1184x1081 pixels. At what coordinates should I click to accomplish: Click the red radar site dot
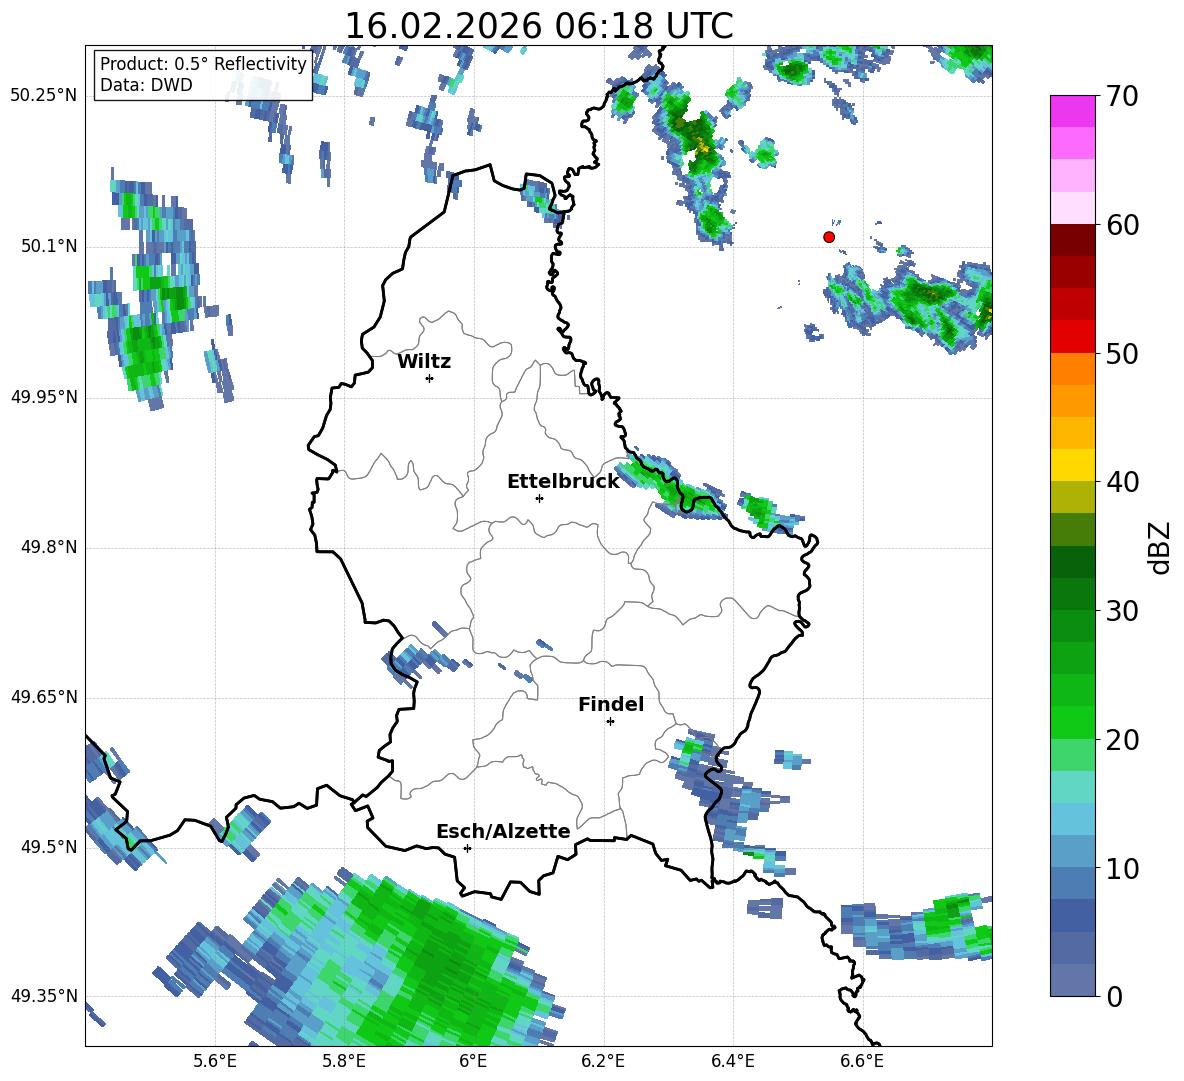(829, 237)
